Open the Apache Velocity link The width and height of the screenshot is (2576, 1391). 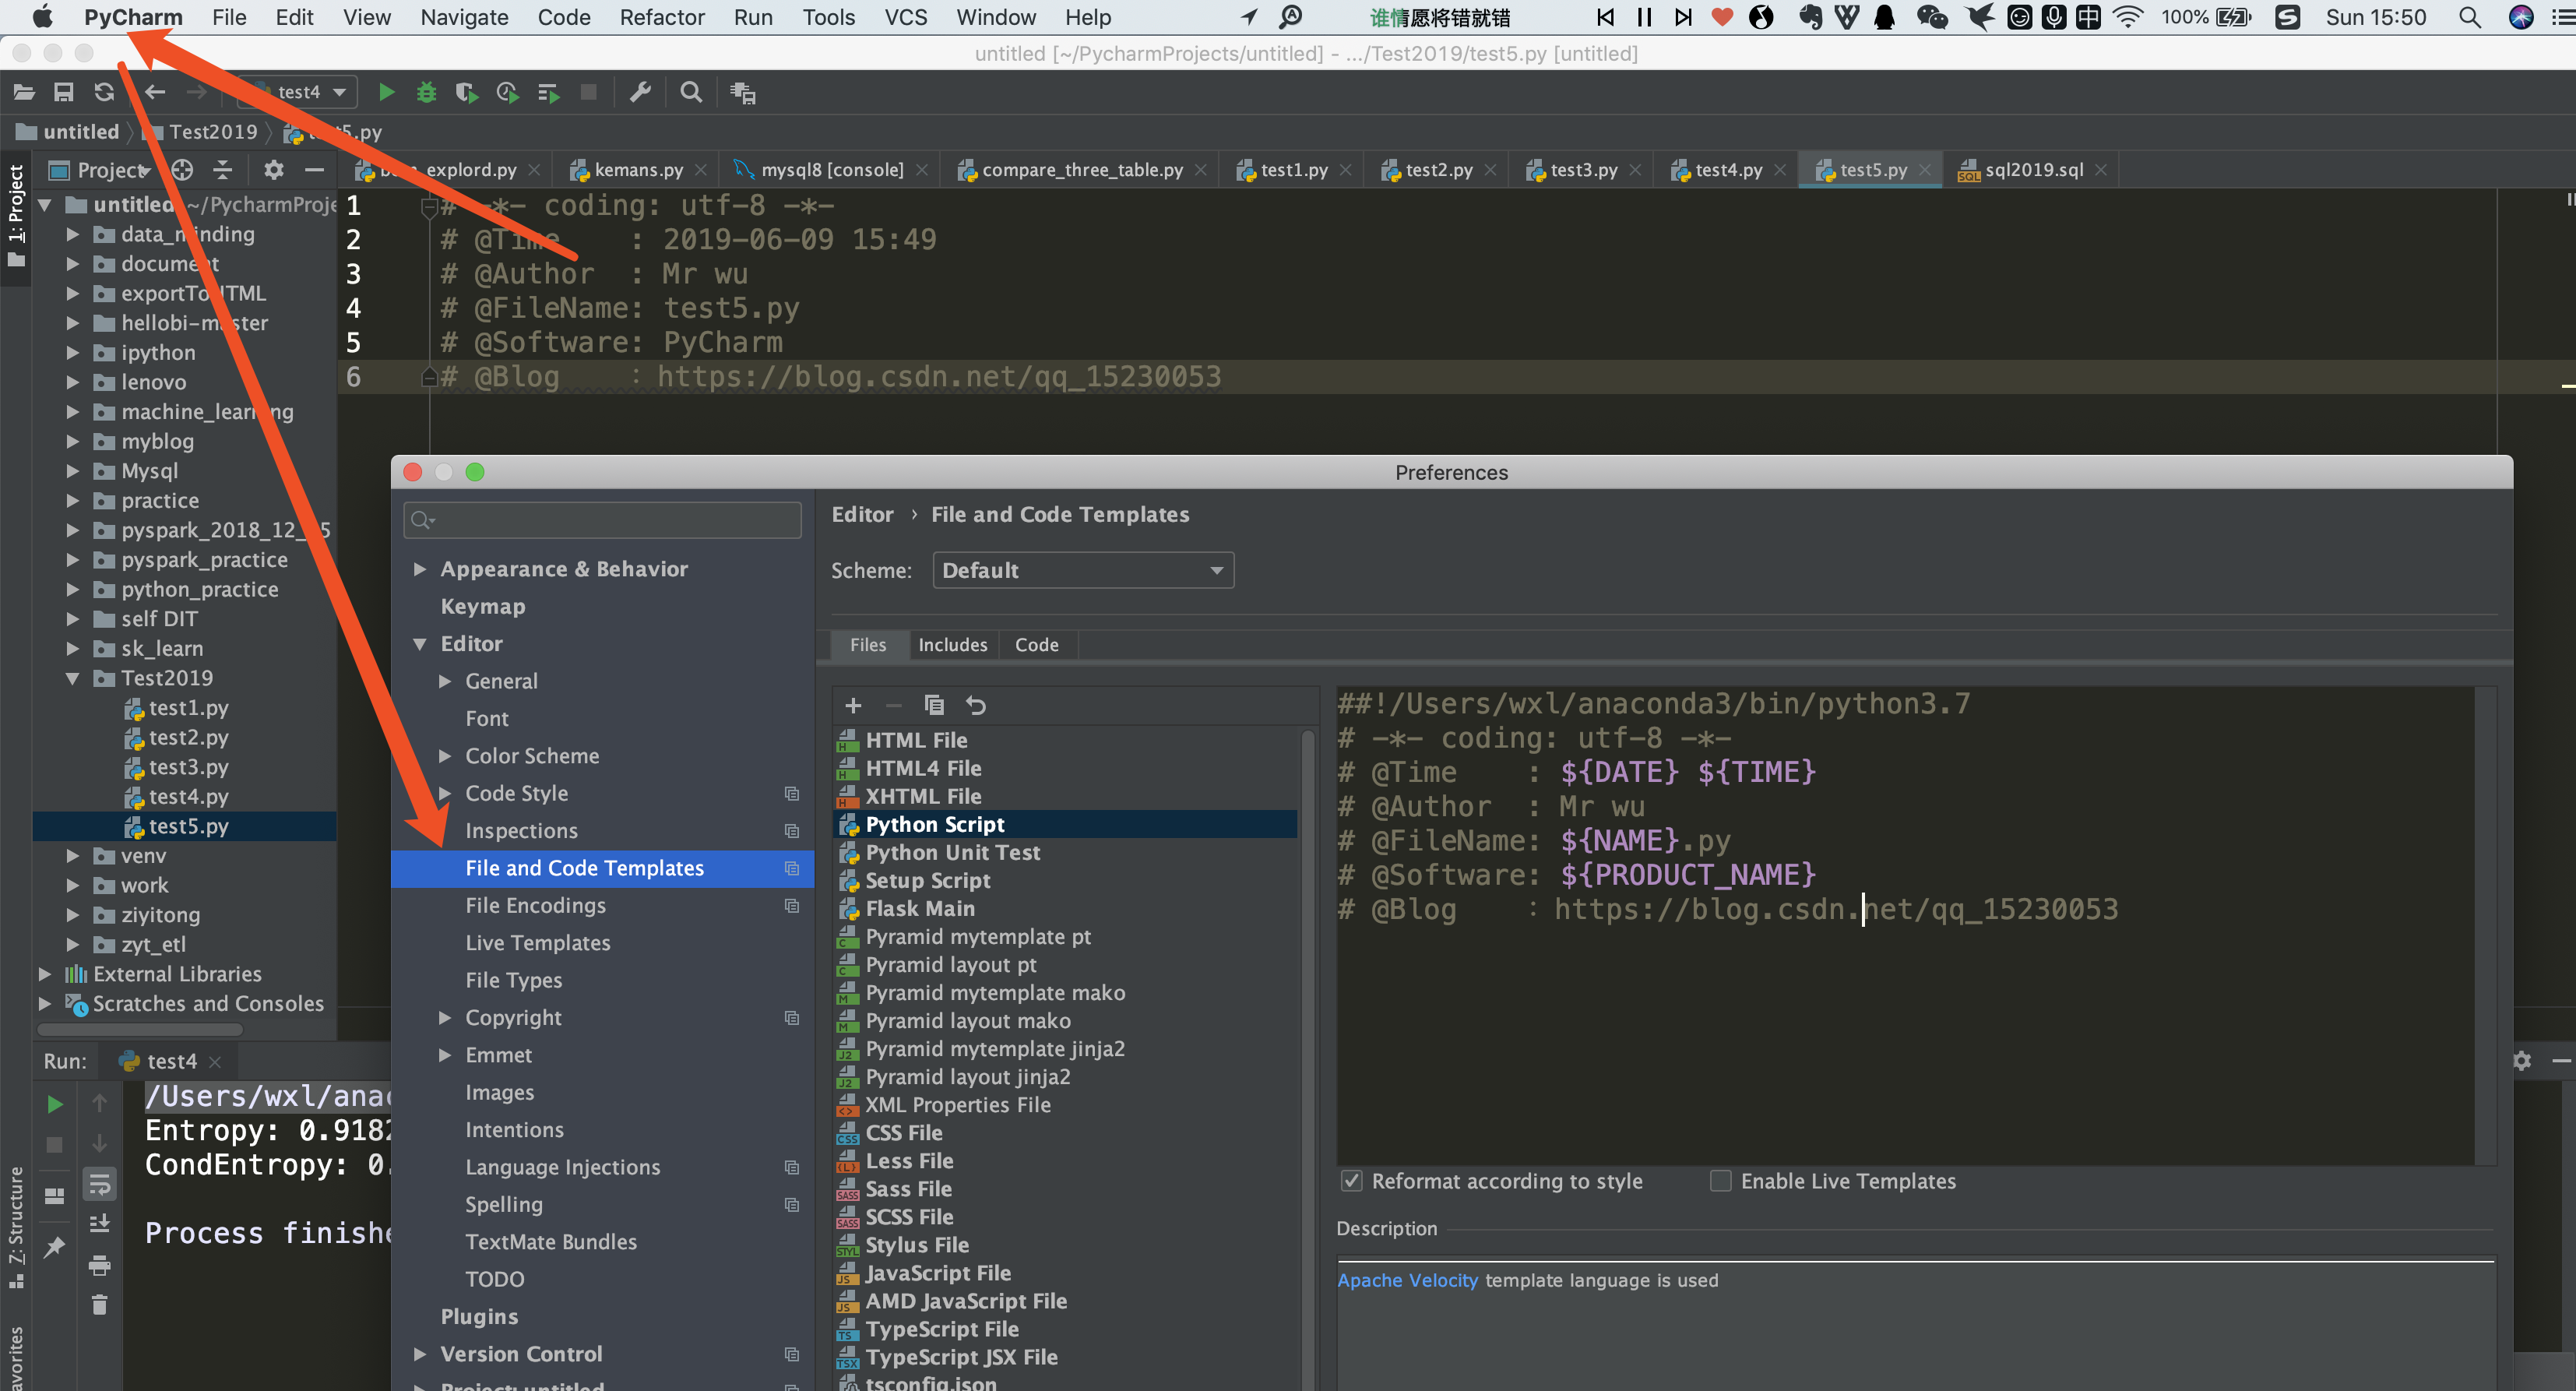[x=1407, y=1280]
